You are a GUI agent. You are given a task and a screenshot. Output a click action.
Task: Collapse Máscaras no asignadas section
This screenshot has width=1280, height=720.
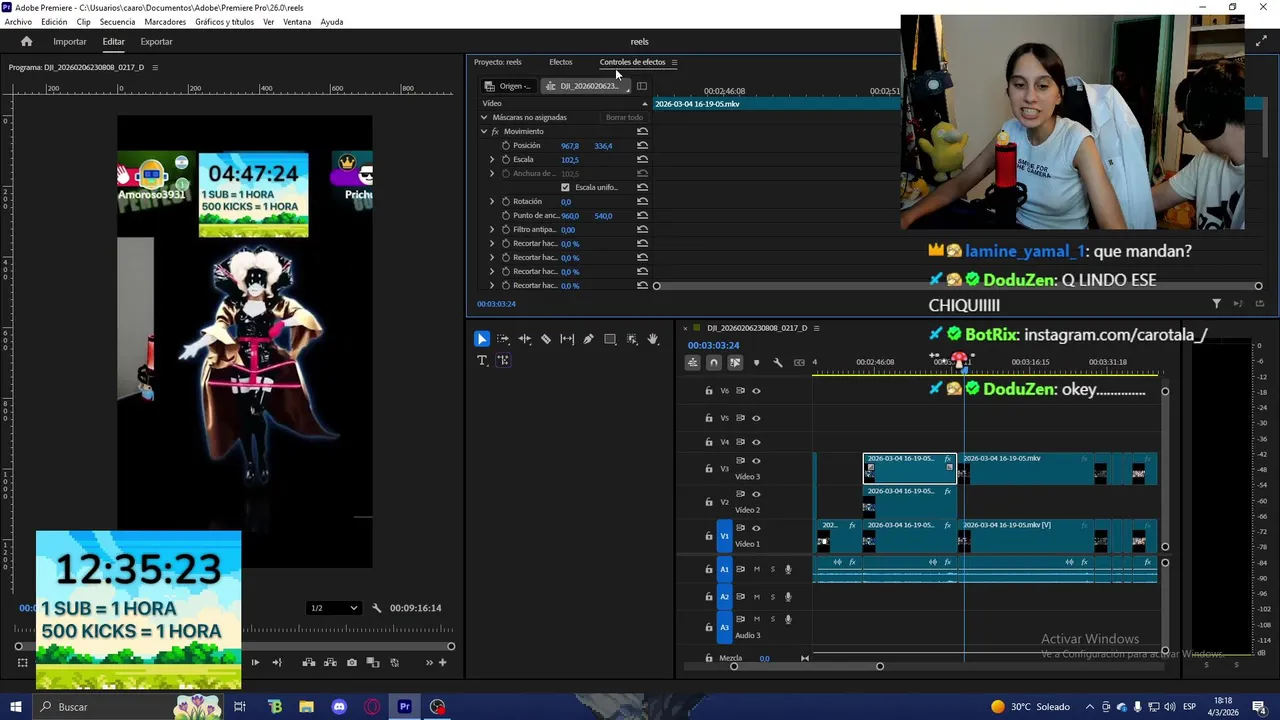point(484,117)
